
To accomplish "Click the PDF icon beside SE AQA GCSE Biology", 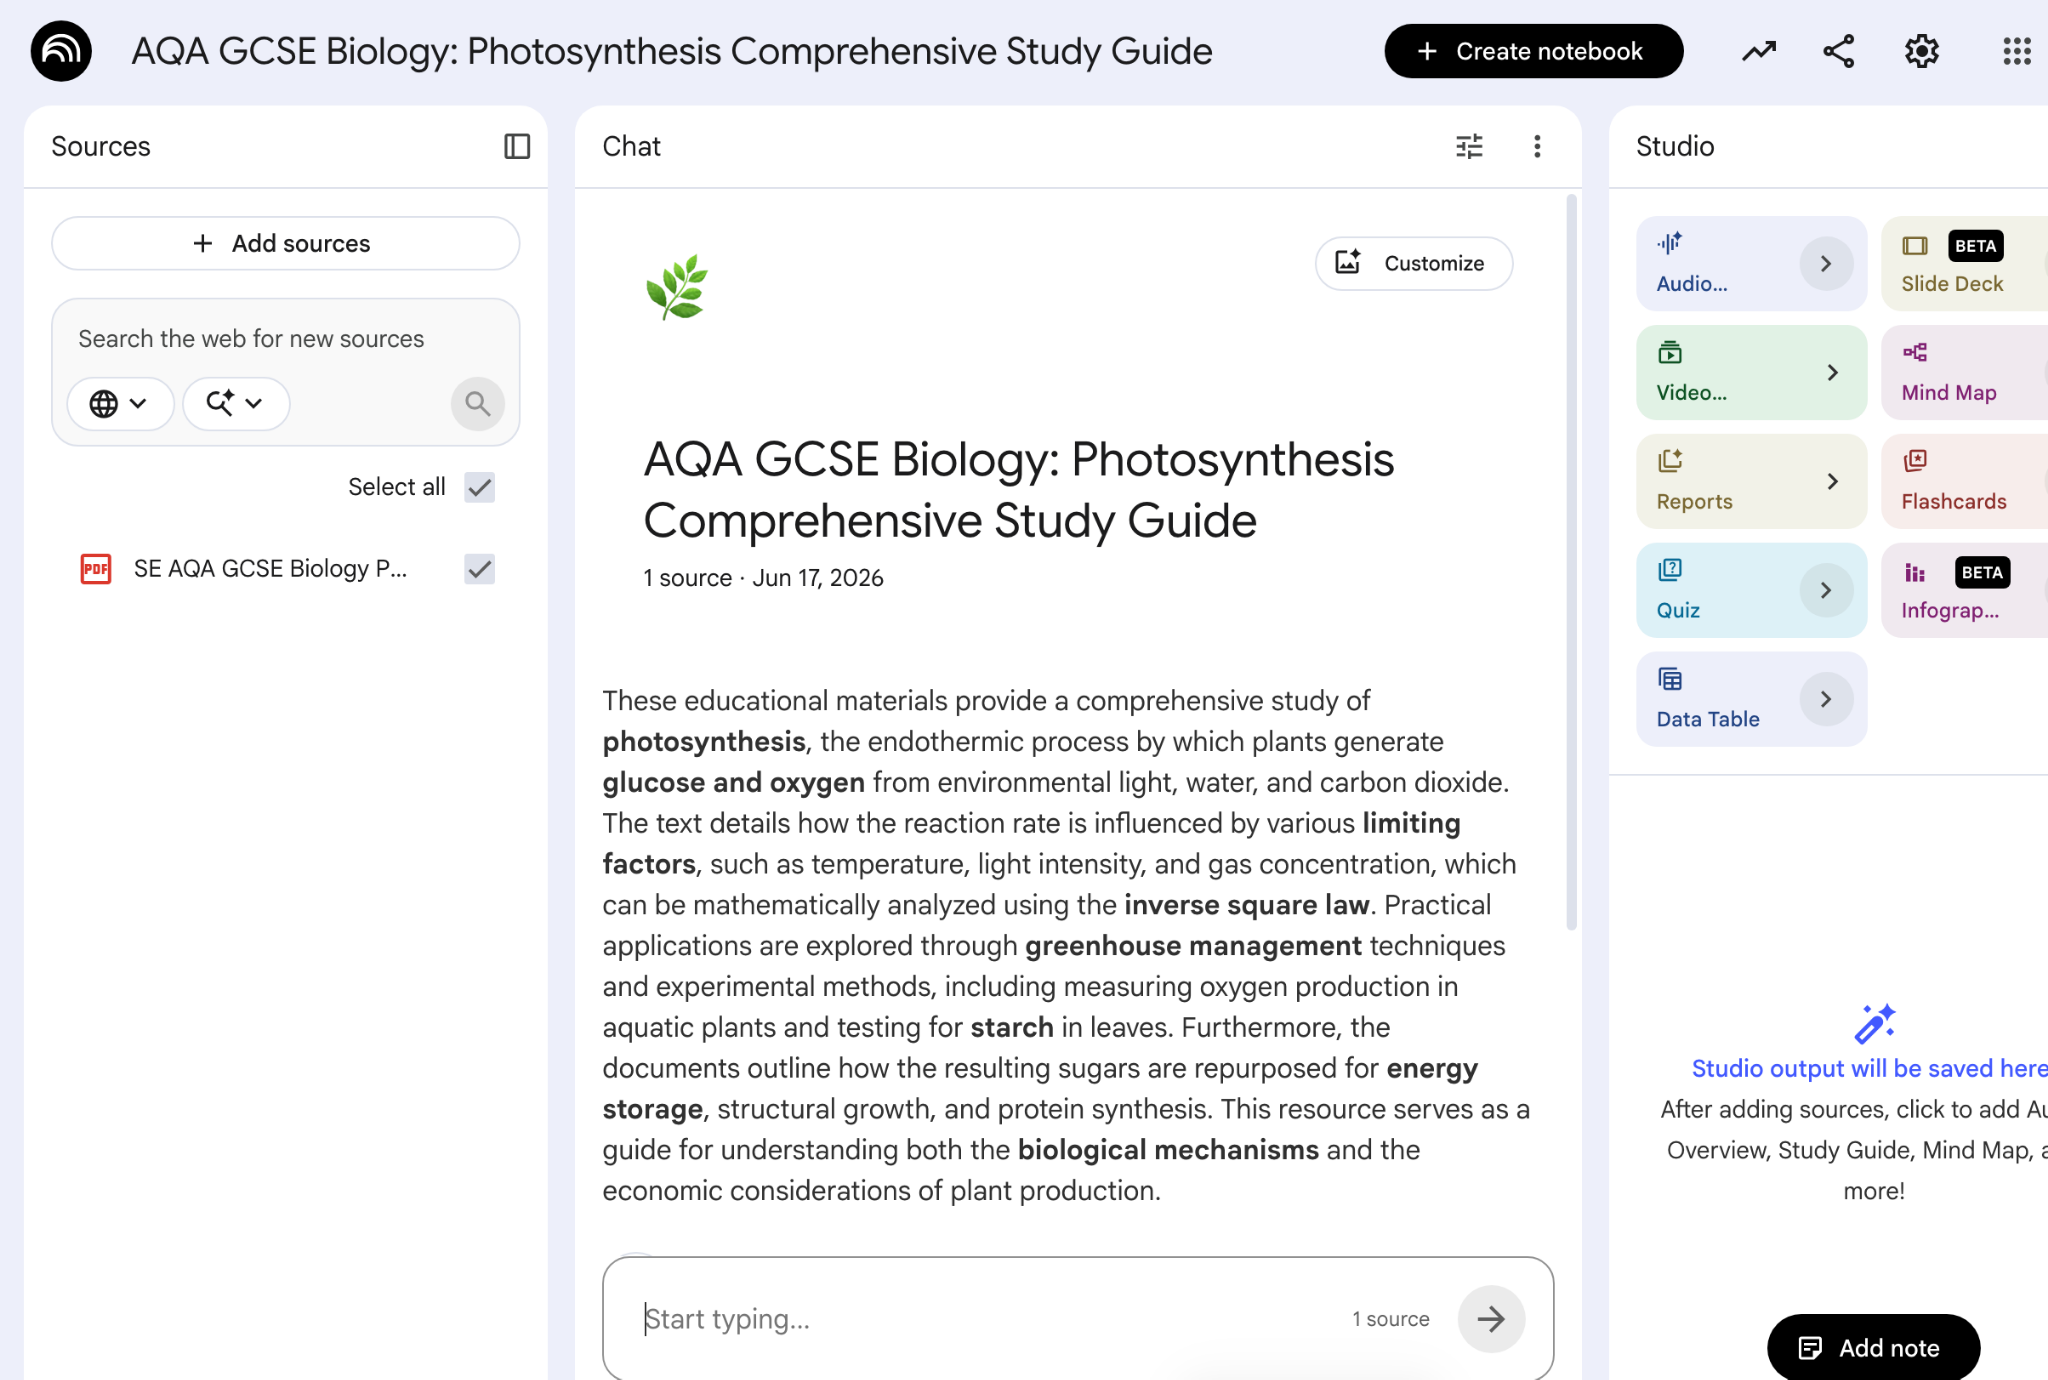I will click(96, 569).
